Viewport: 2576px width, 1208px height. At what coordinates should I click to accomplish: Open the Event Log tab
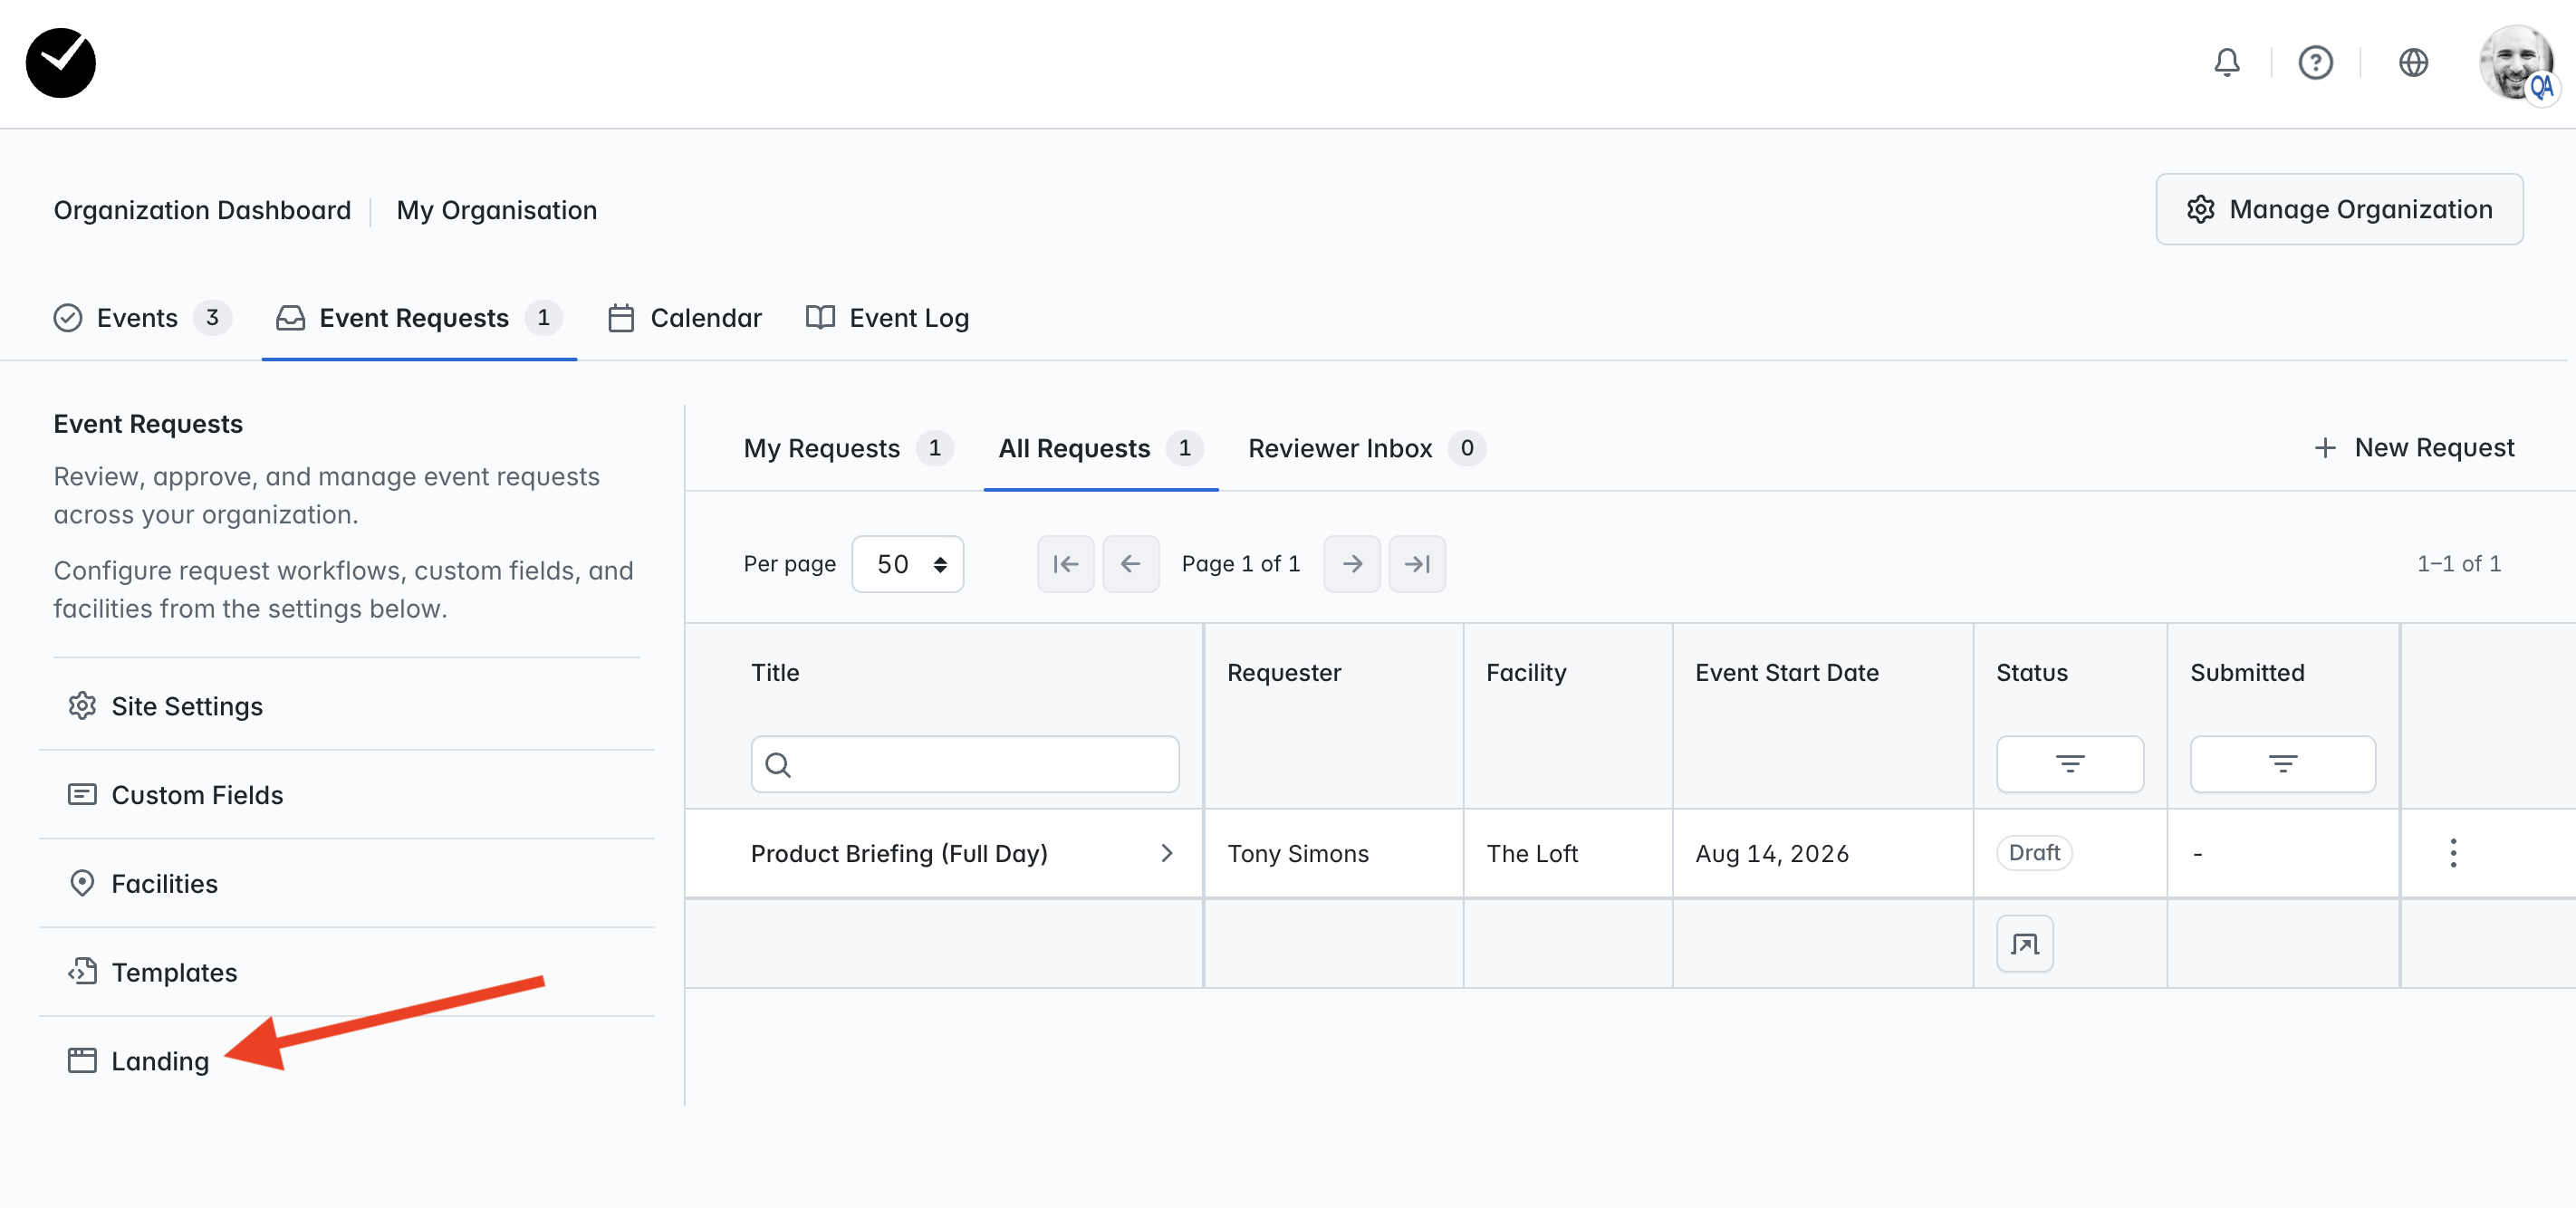pos(887,318)
